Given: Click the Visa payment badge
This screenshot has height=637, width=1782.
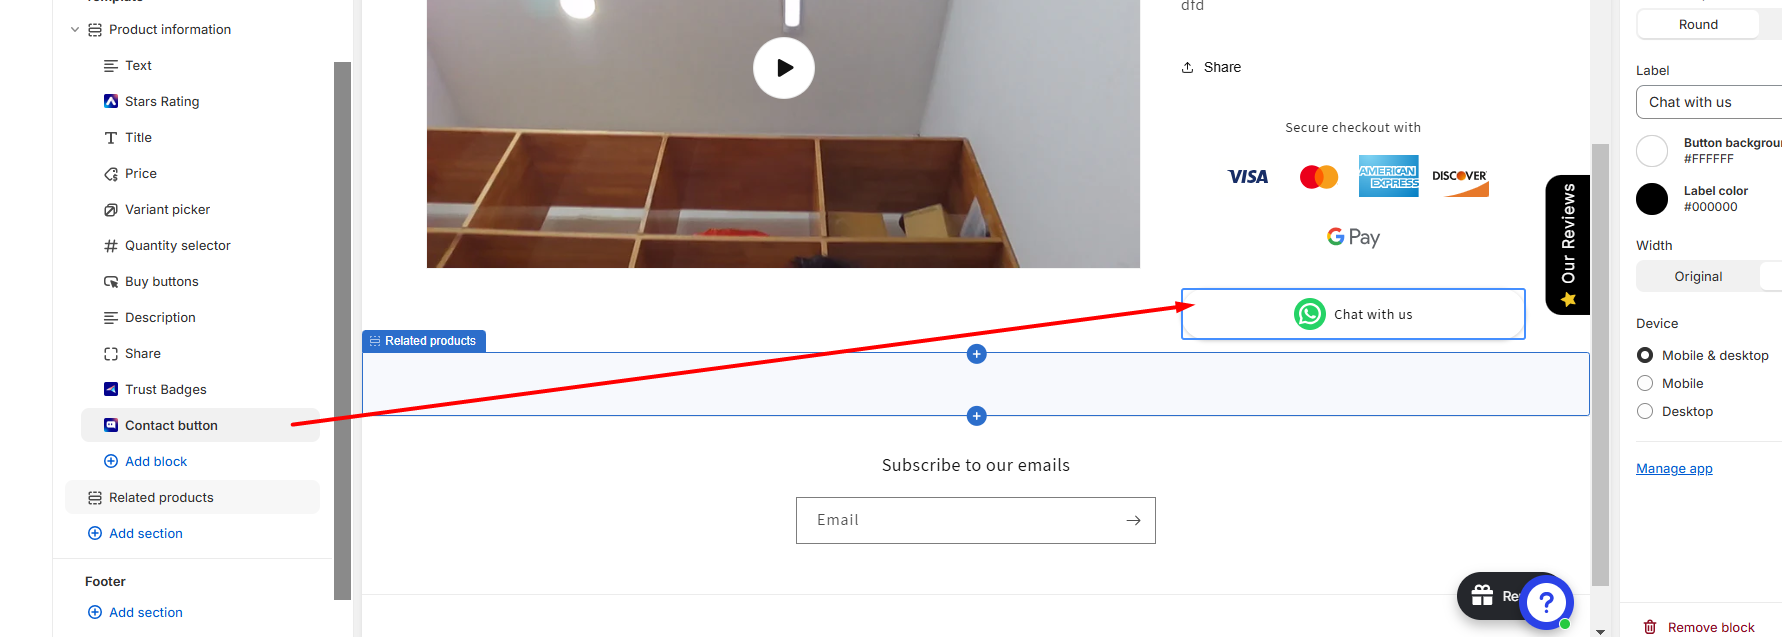Looking at the screenshot, I should (1248, 177).
